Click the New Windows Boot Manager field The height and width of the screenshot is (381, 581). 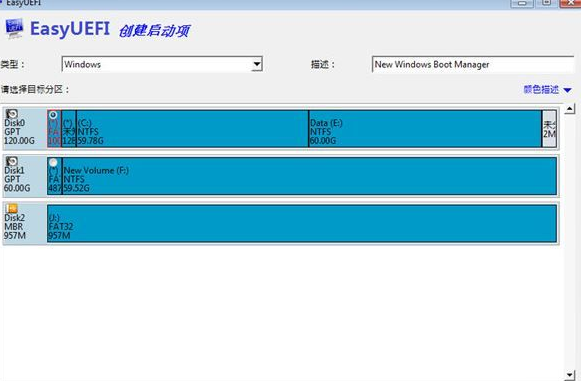coord(473,64)
